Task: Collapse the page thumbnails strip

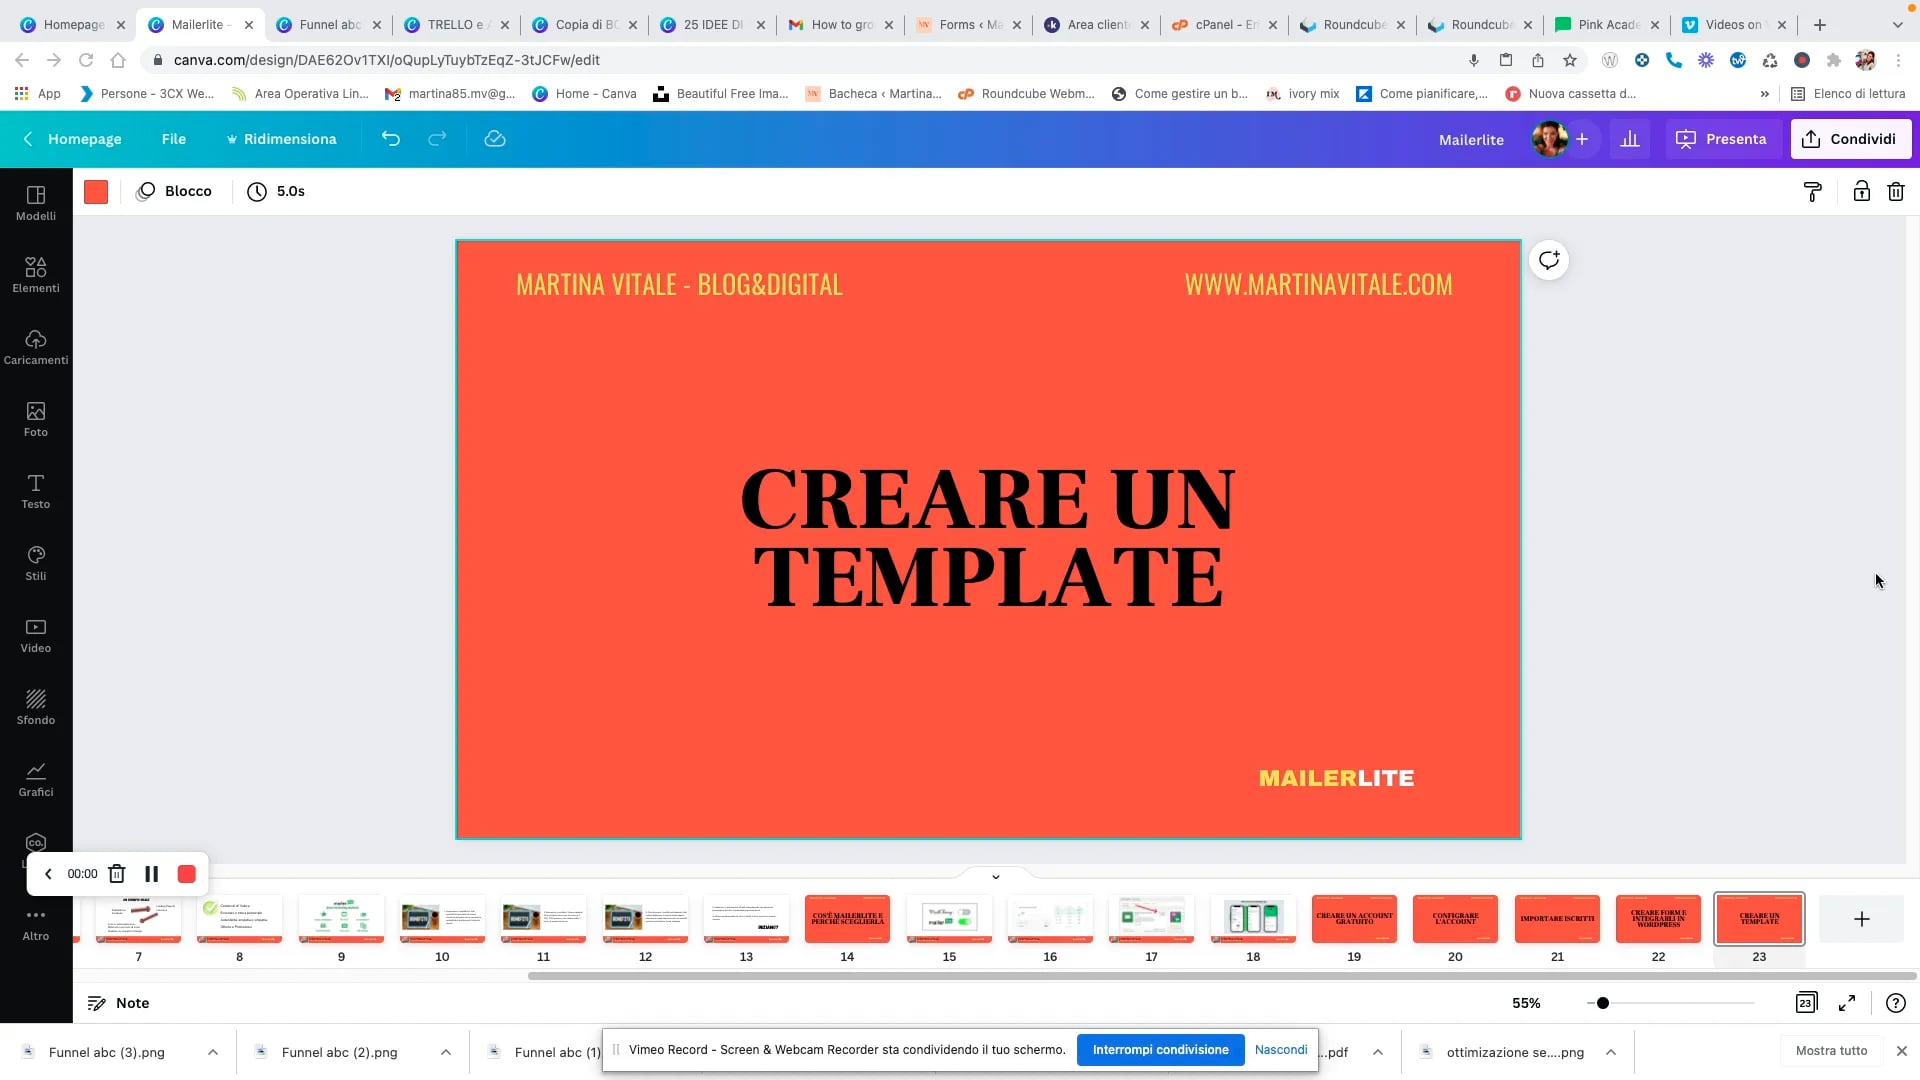Action: 995,877
